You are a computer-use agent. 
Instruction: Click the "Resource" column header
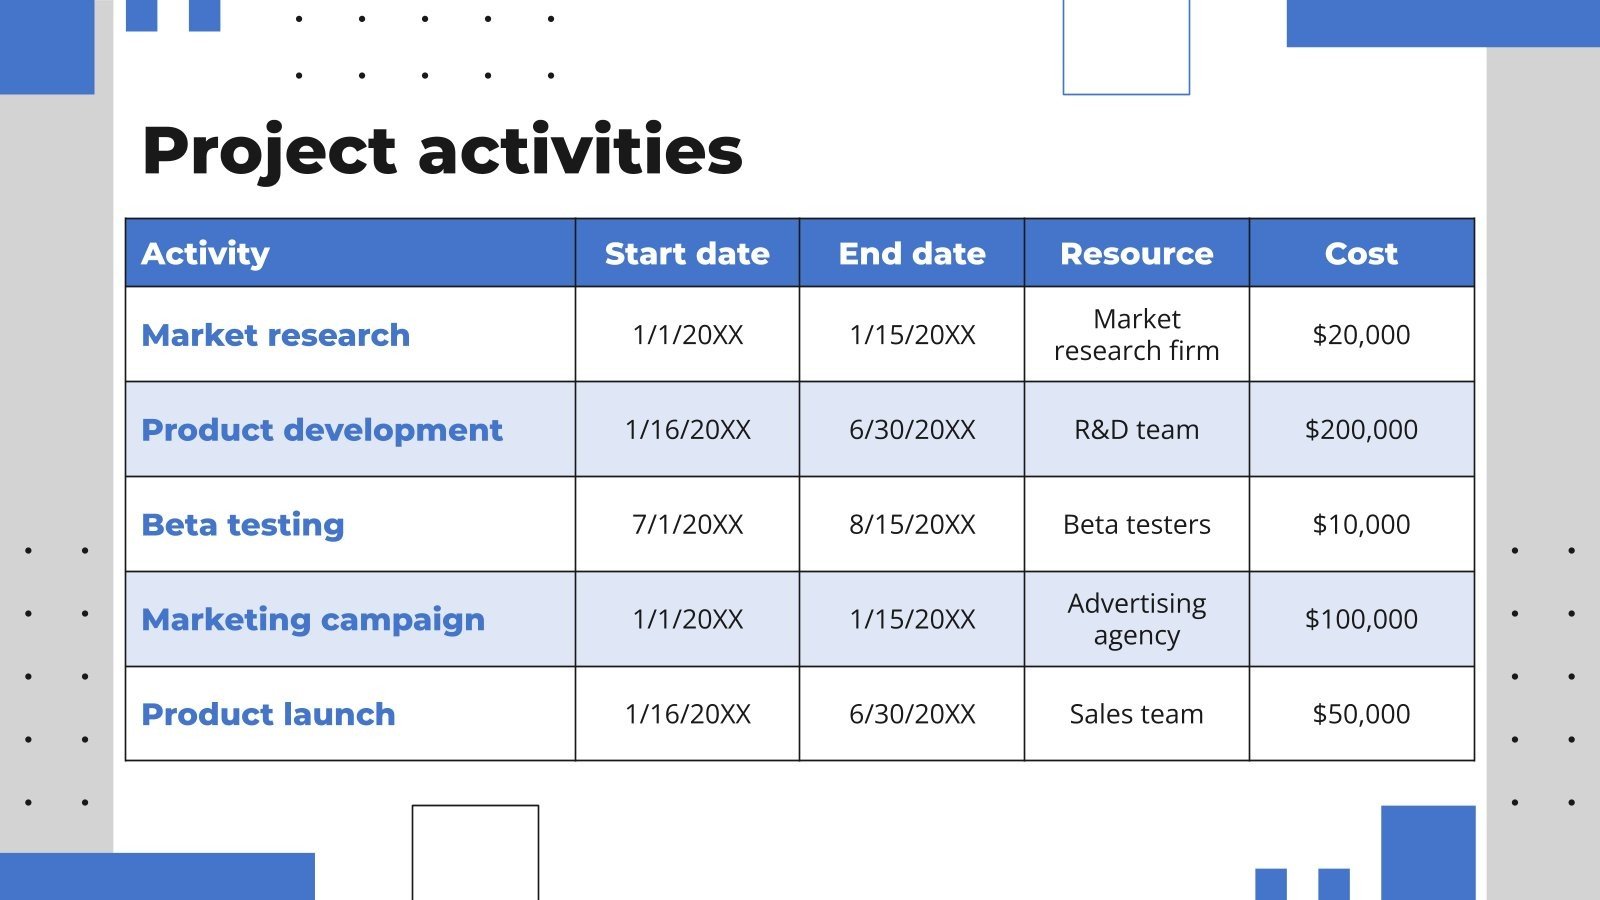click(1137, 253)
